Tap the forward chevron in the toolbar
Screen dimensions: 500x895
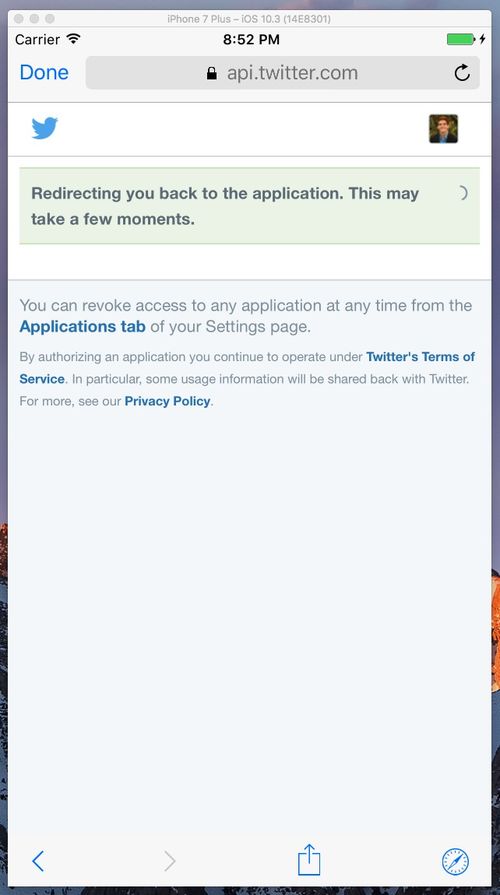(x=170, y=861)
